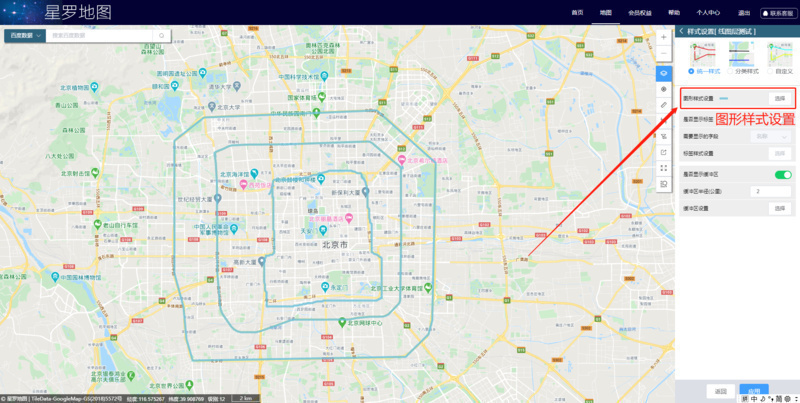Click the export share icon in map toolbar
Image resolution: width=800 pixels, height=403 pixels.
tap(664, 152)
